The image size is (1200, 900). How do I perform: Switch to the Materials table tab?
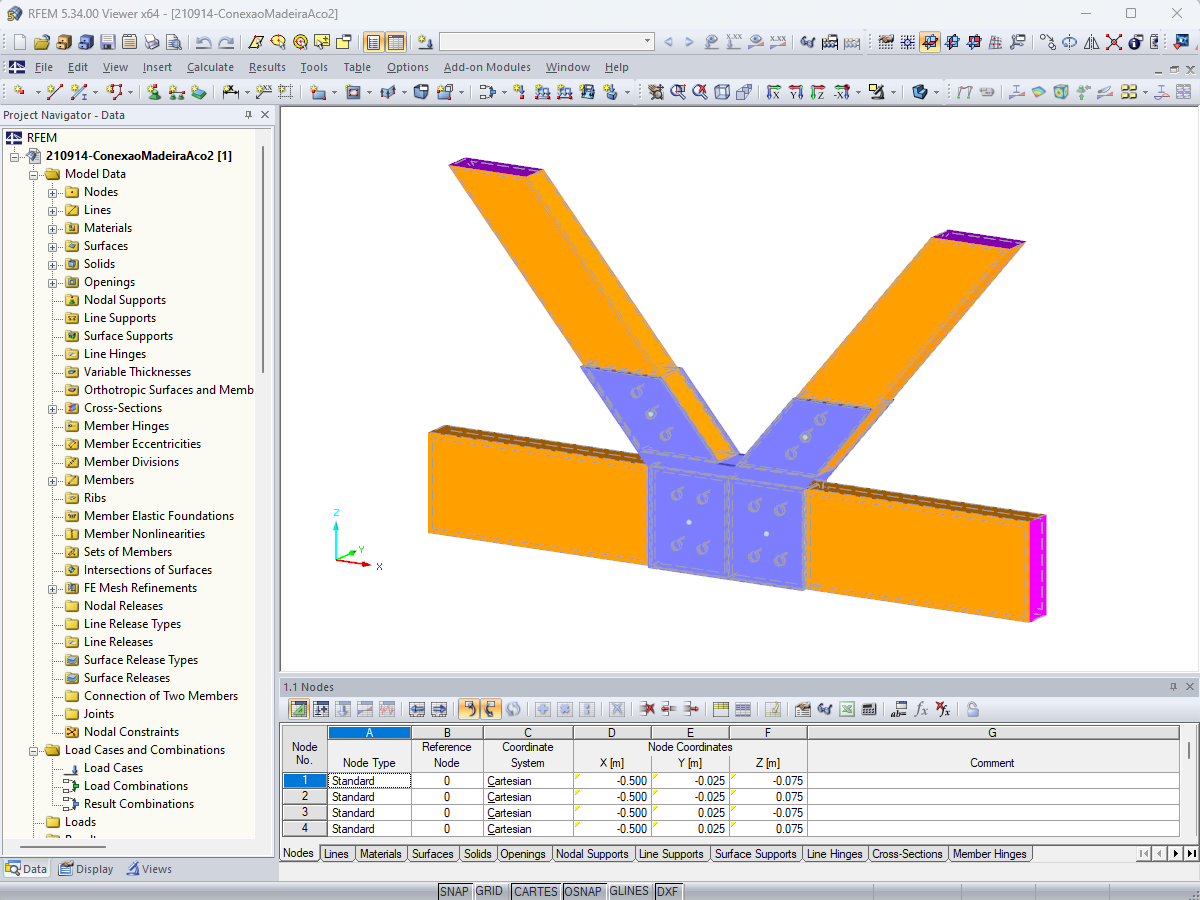[380, 854]
